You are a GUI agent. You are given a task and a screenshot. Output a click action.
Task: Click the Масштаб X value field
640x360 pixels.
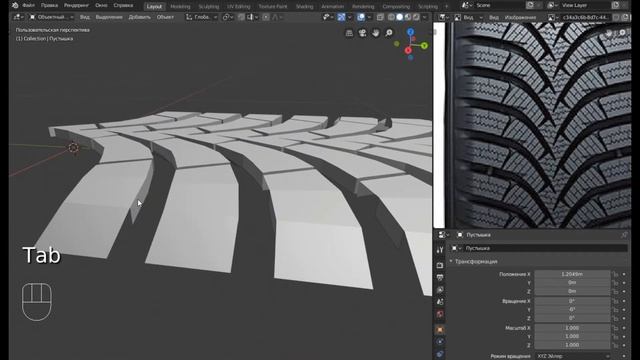tap(572, 328)
